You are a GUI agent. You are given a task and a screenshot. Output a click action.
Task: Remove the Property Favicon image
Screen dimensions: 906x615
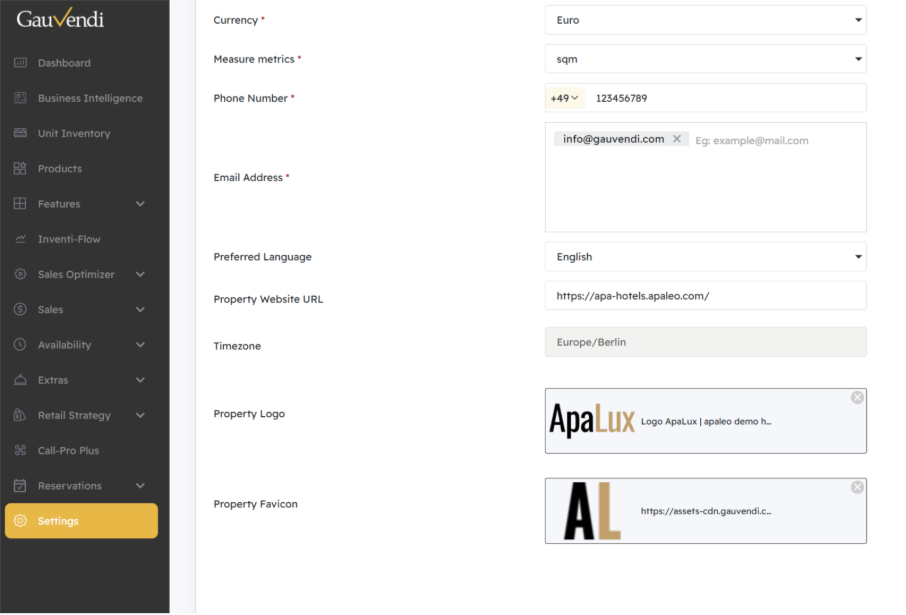[x=857, y=487]
